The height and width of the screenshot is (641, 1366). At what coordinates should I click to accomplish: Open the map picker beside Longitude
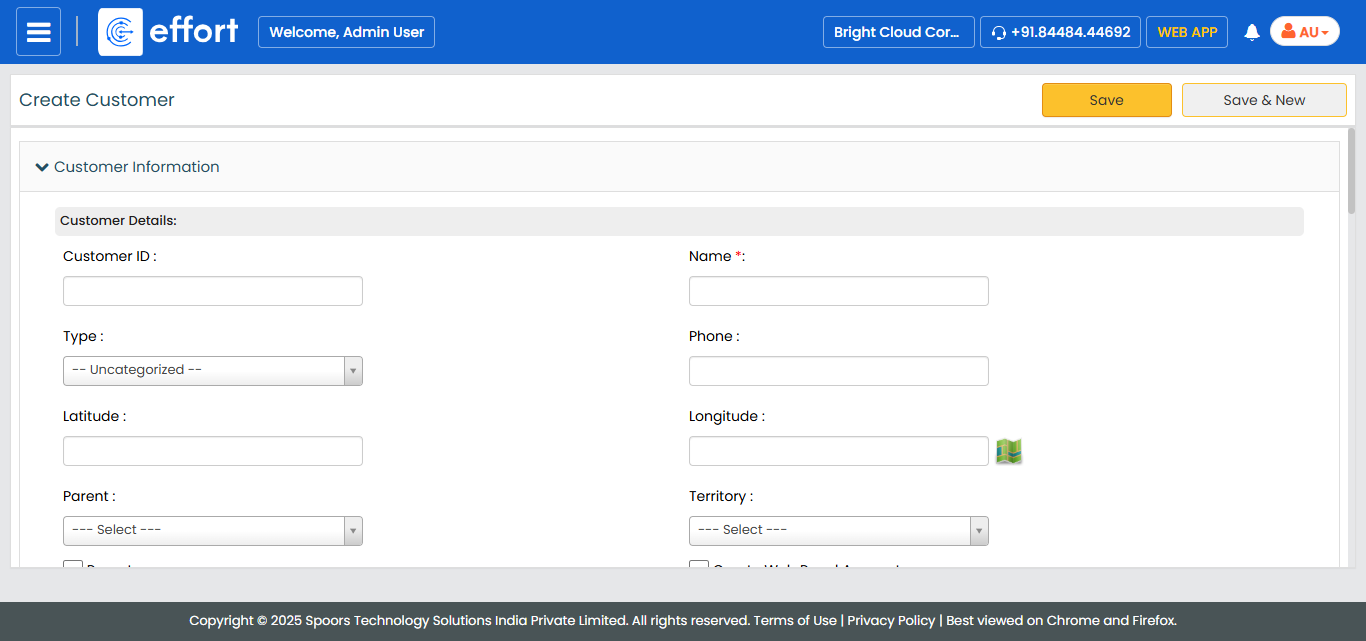click(x=1008, y=452)
